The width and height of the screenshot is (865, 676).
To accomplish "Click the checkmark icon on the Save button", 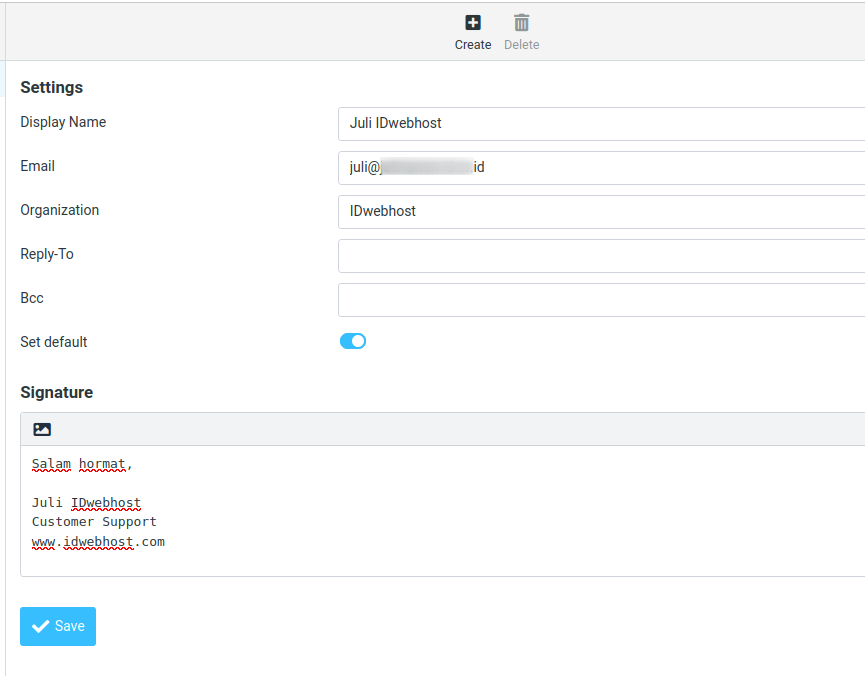I will click(41, 626).
